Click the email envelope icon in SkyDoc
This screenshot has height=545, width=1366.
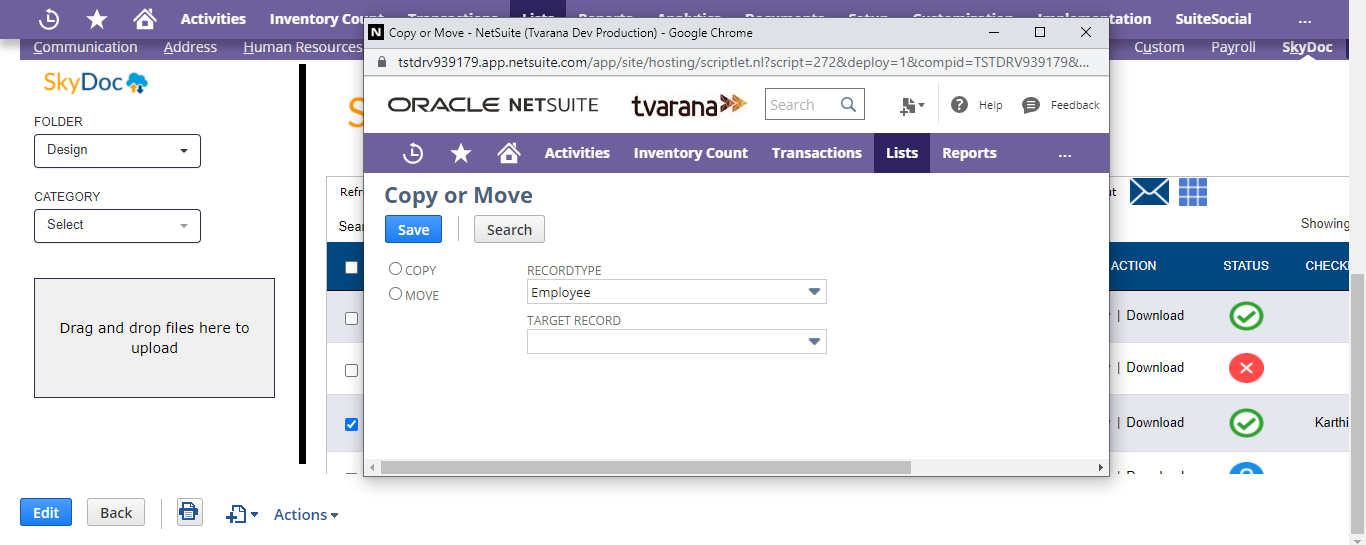point(1149,191)
